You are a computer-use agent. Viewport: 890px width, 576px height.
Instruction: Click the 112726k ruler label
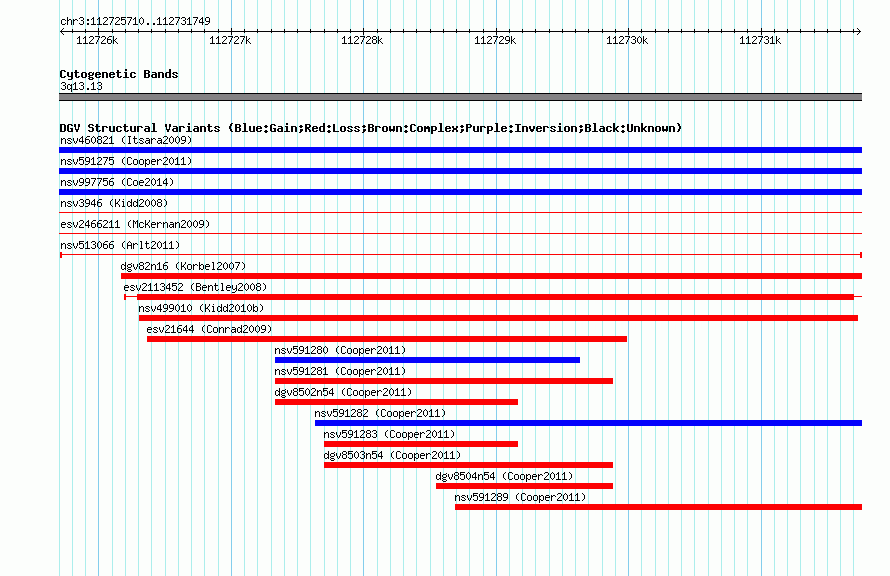click(x=97, y=41)
